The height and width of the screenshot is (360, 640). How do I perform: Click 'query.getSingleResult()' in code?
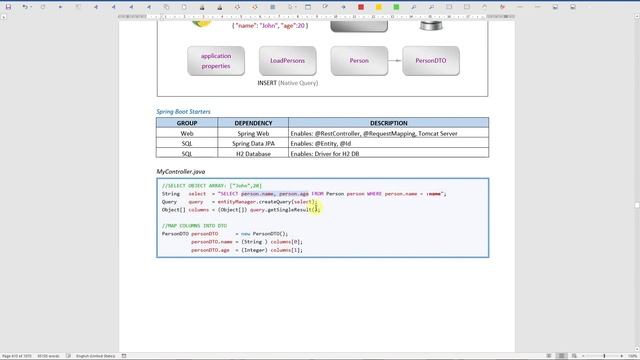[284, 210]
